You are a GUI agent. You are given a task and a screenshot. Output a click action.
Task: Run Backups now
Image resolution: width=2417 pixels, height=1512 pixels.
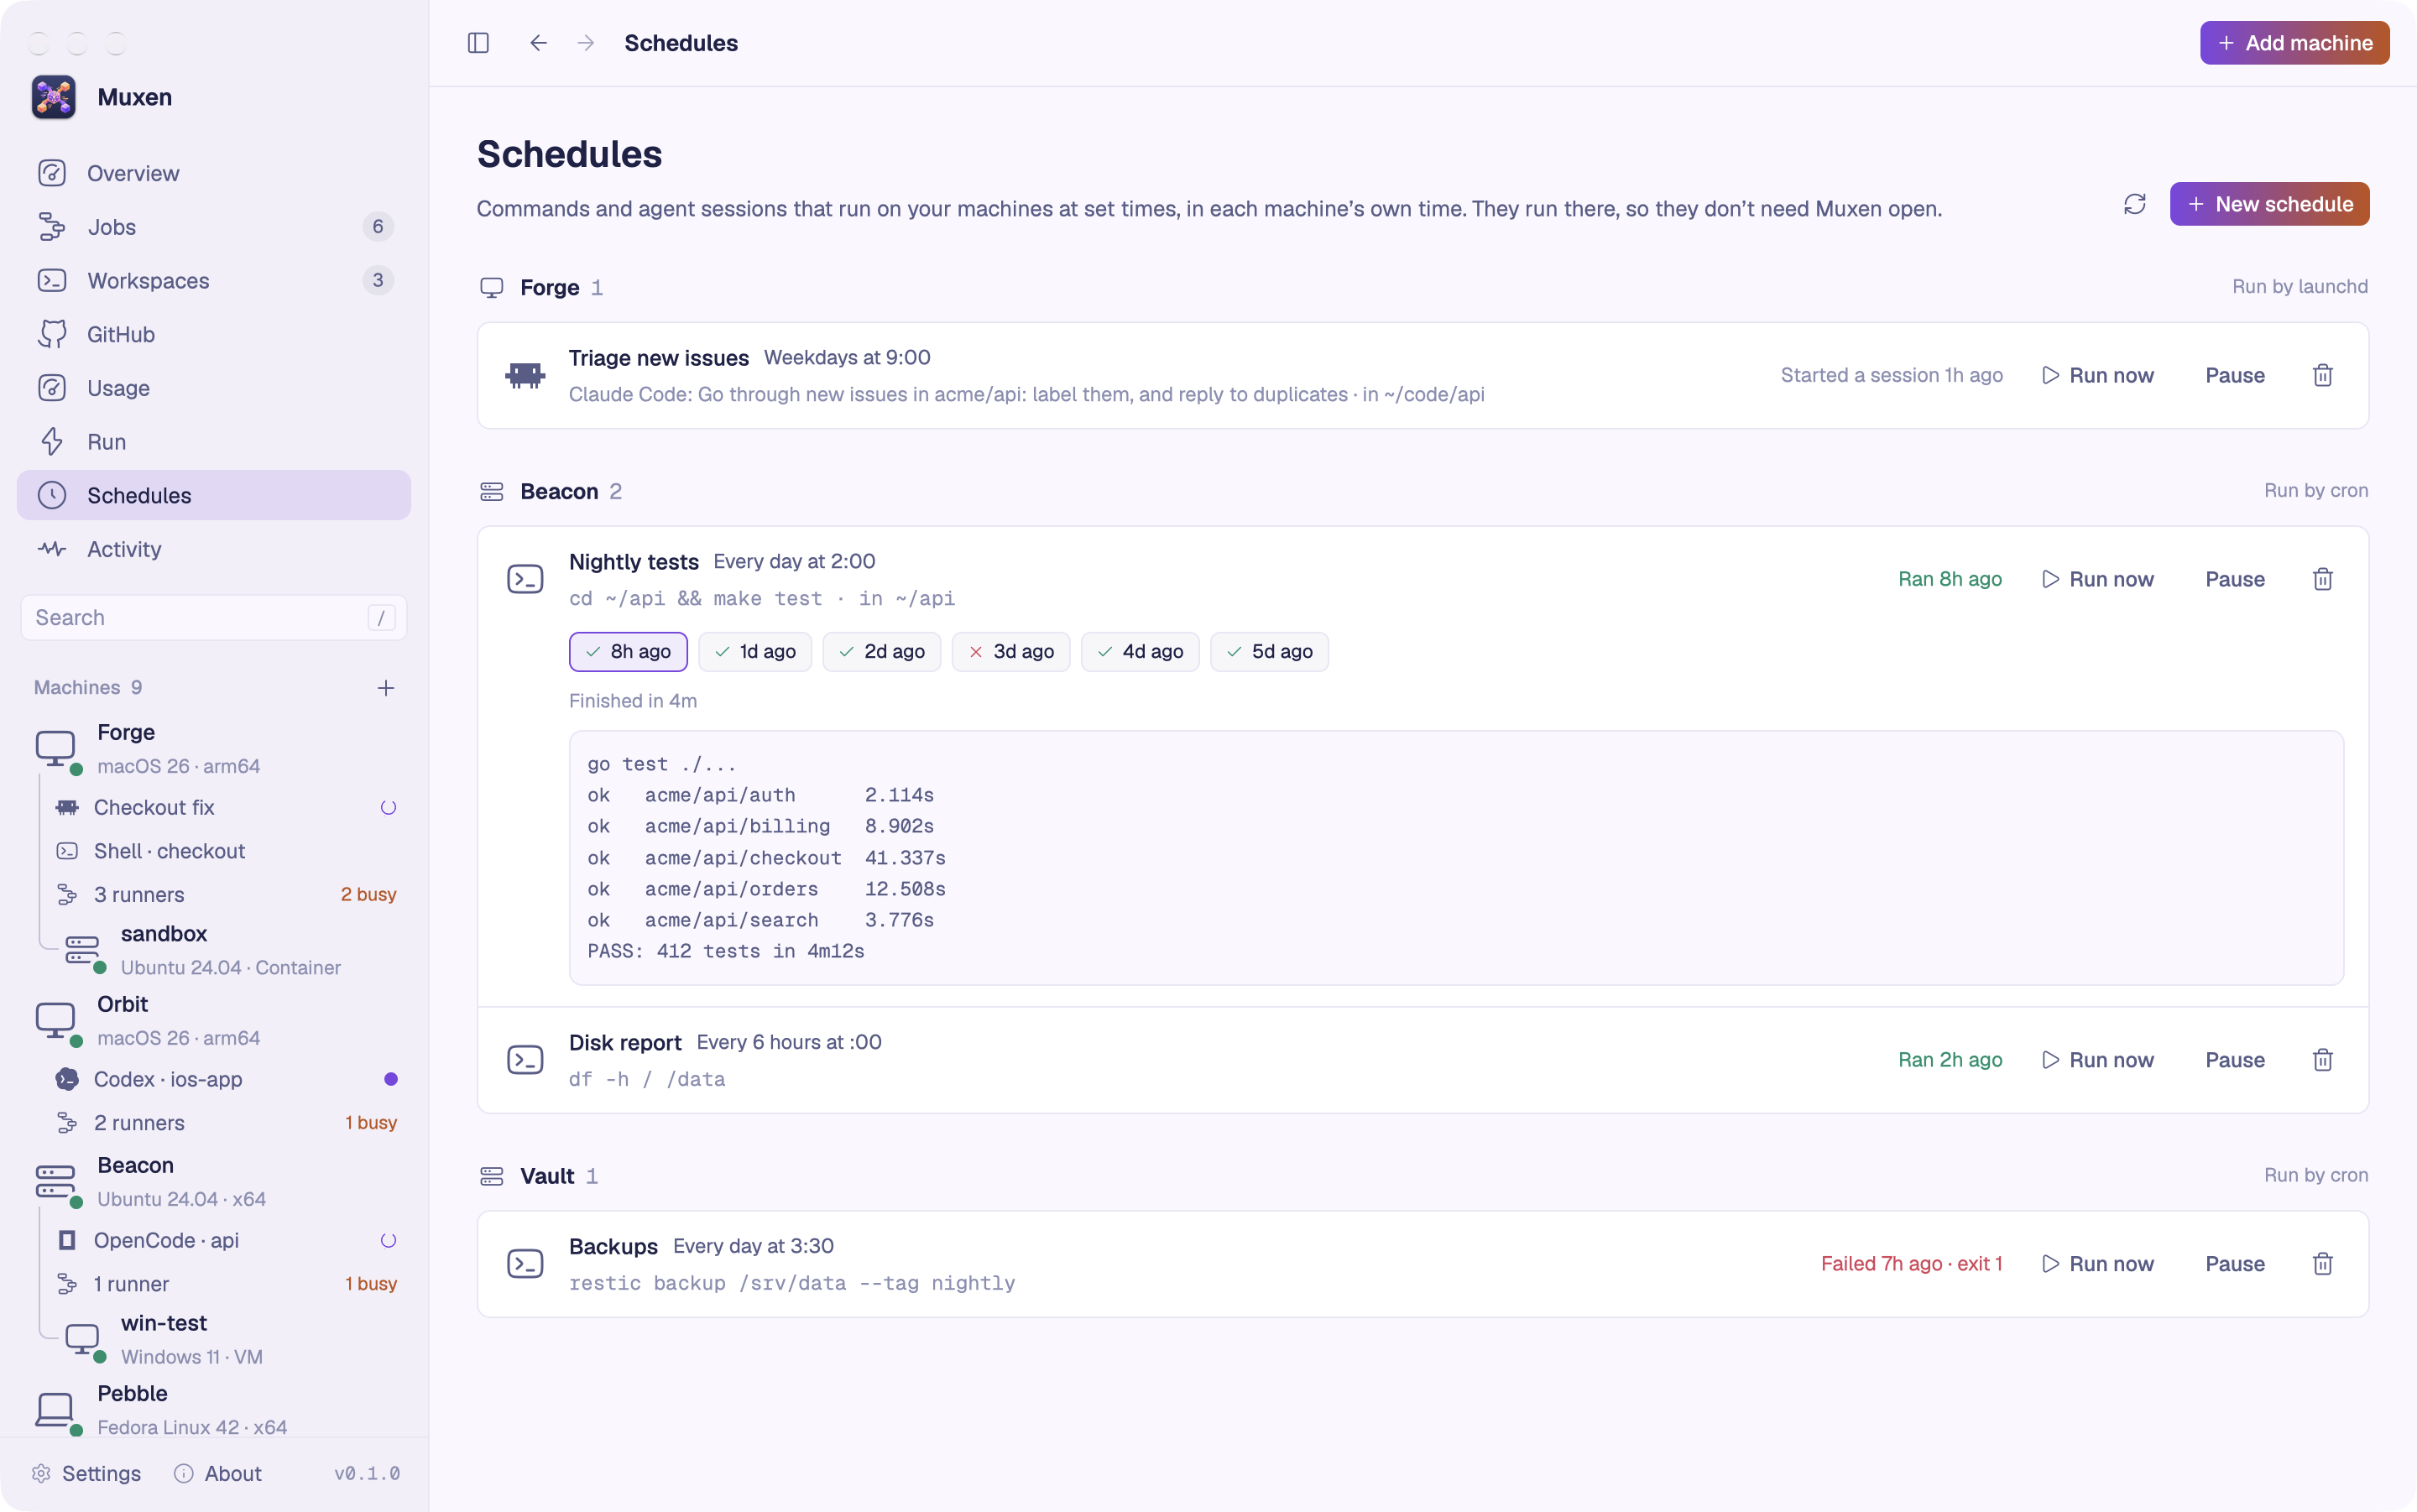(2097, 1264)
